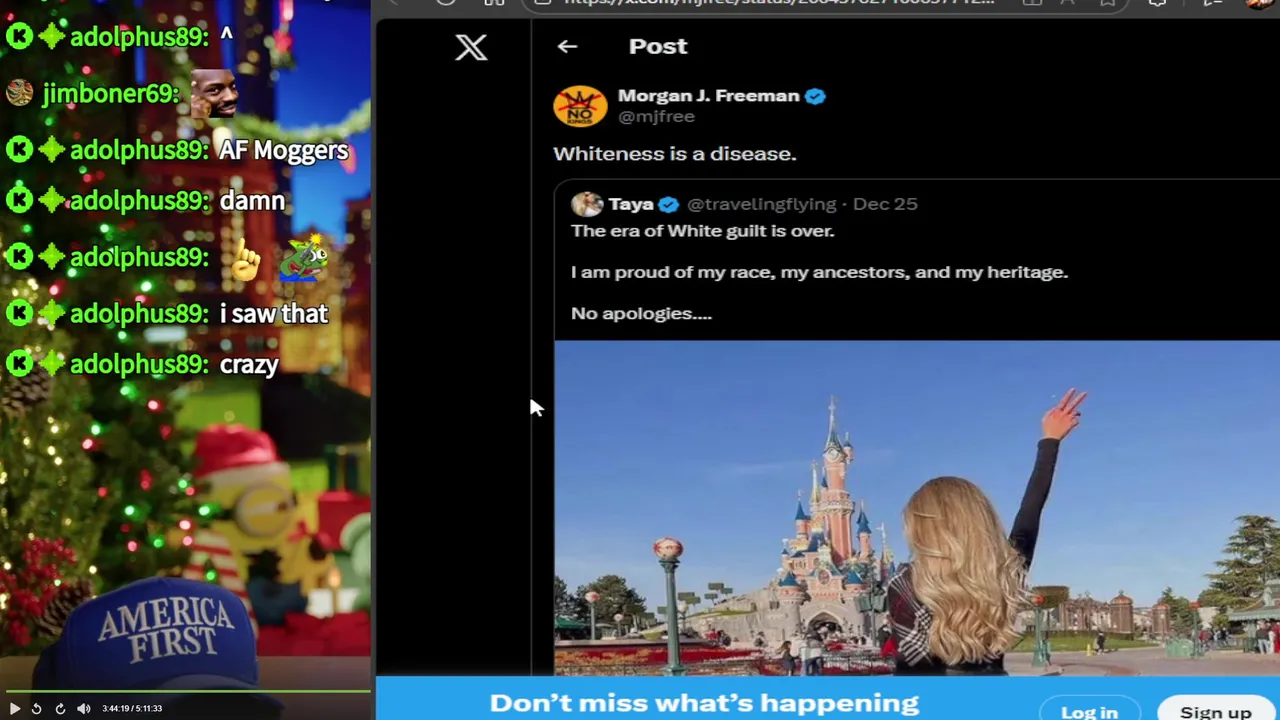1280x720 pixels.
Task: Click the frog emote in chat
Action: tap(303, 258)
